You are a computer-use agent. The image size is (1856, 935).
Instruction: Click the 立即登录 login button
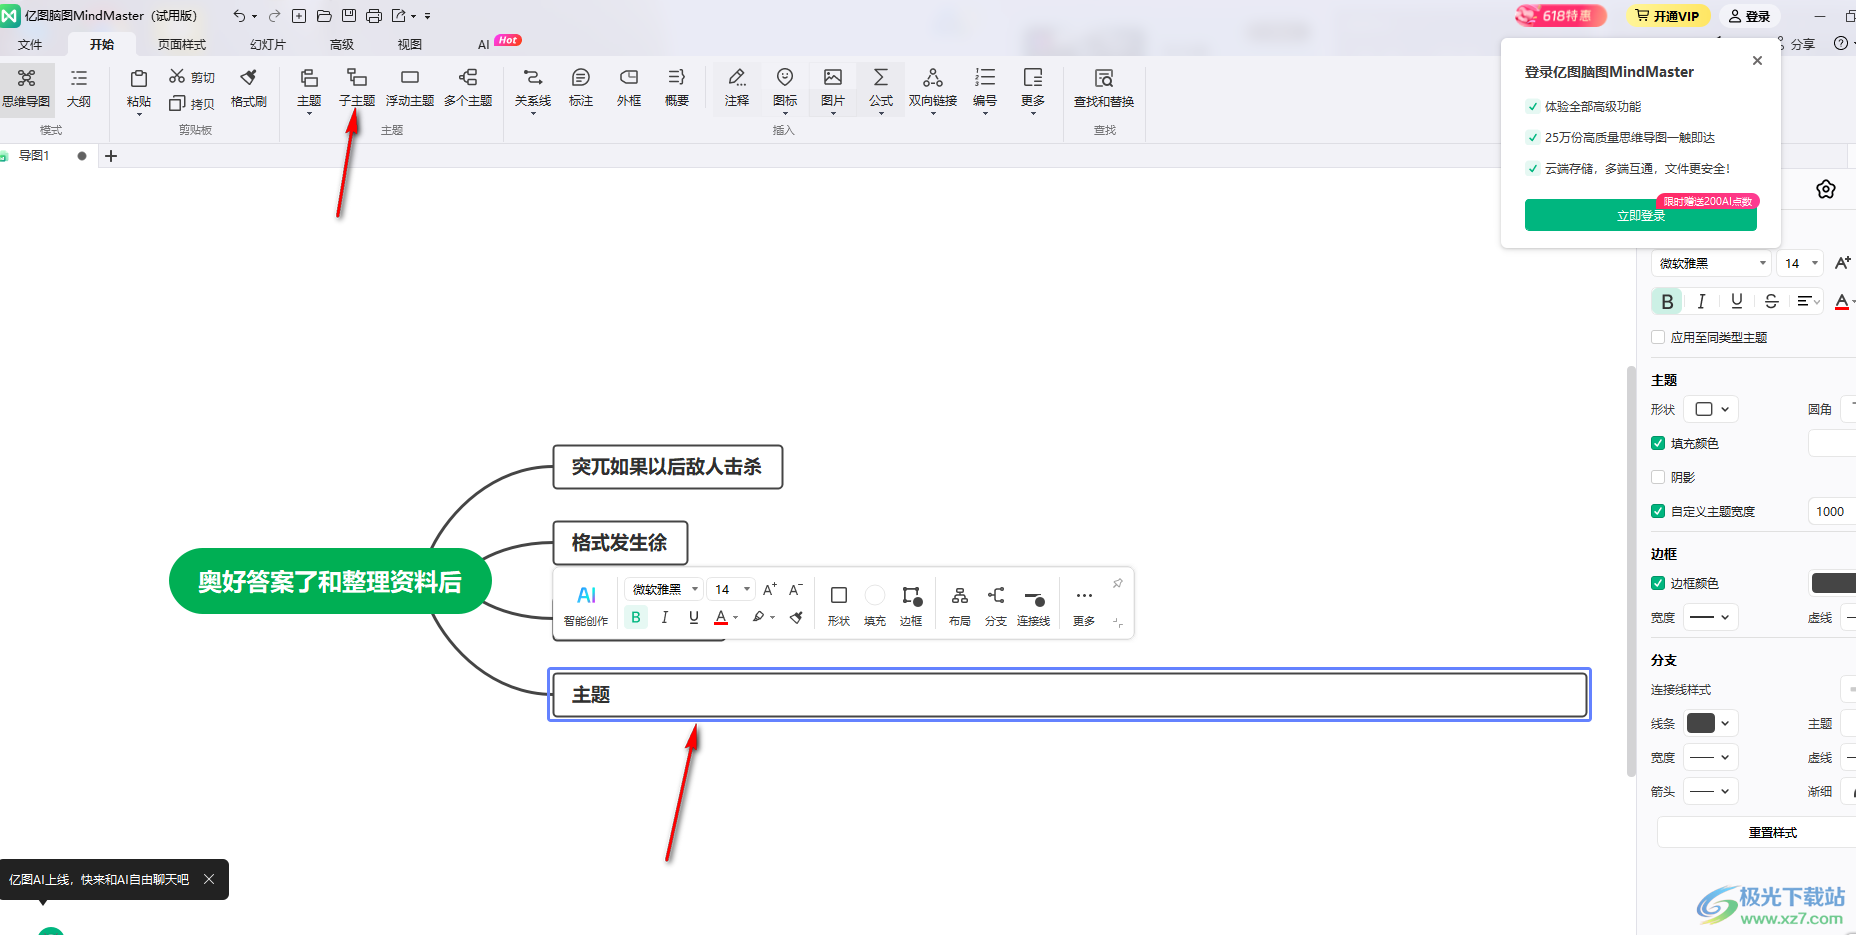1641,215
